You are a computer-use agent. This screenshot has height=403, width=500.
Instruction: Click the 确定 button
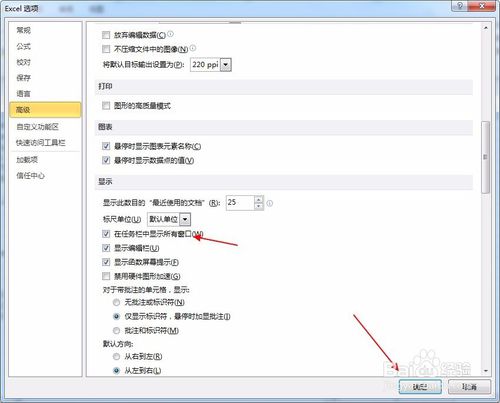point(420,387)
